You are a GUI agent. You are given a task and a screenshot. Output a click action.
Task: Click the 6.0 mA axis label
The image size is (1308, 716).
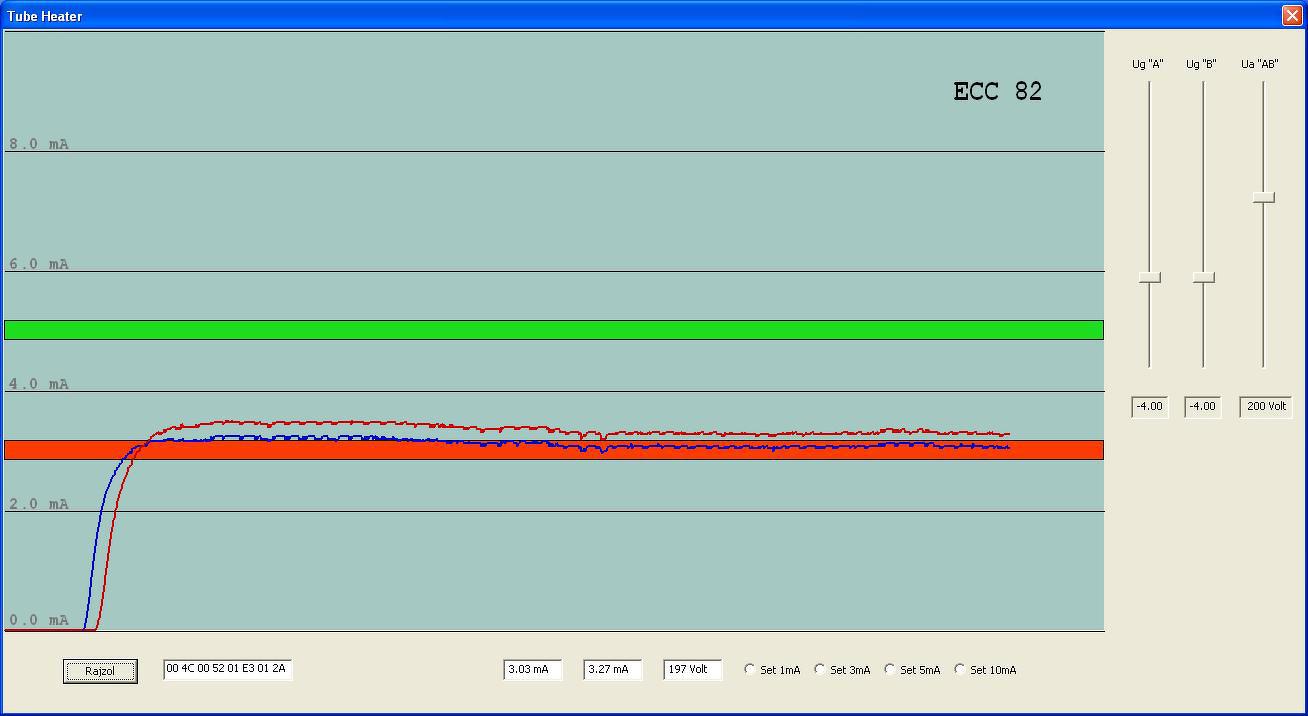tap(39, 264)
